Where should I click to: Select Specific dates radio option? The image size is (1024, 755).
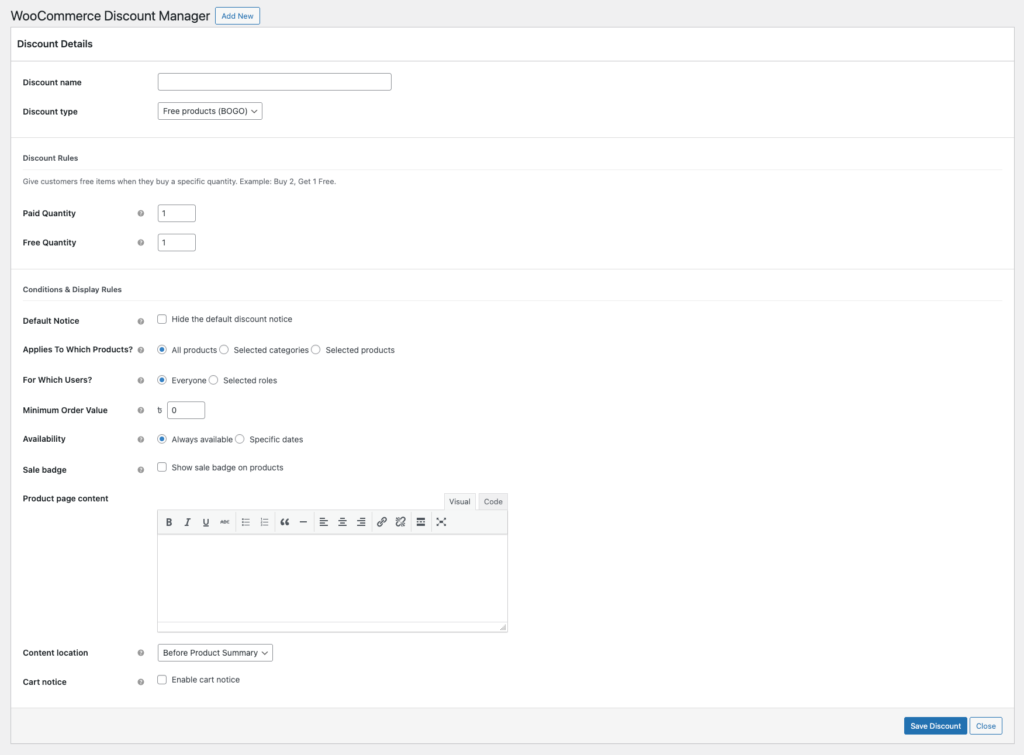click(240, 440)
